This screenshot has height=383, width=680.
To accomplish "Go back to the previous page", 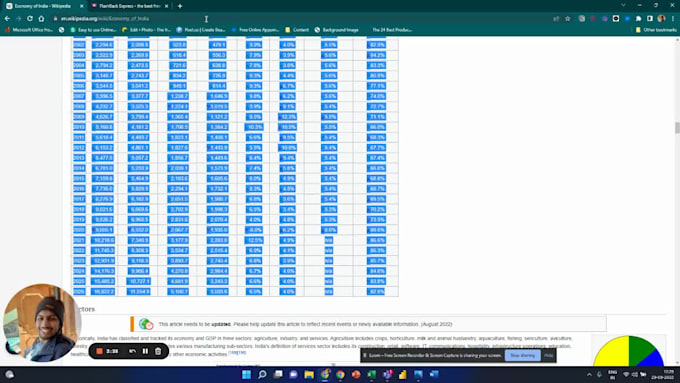I will pos(7,19).
